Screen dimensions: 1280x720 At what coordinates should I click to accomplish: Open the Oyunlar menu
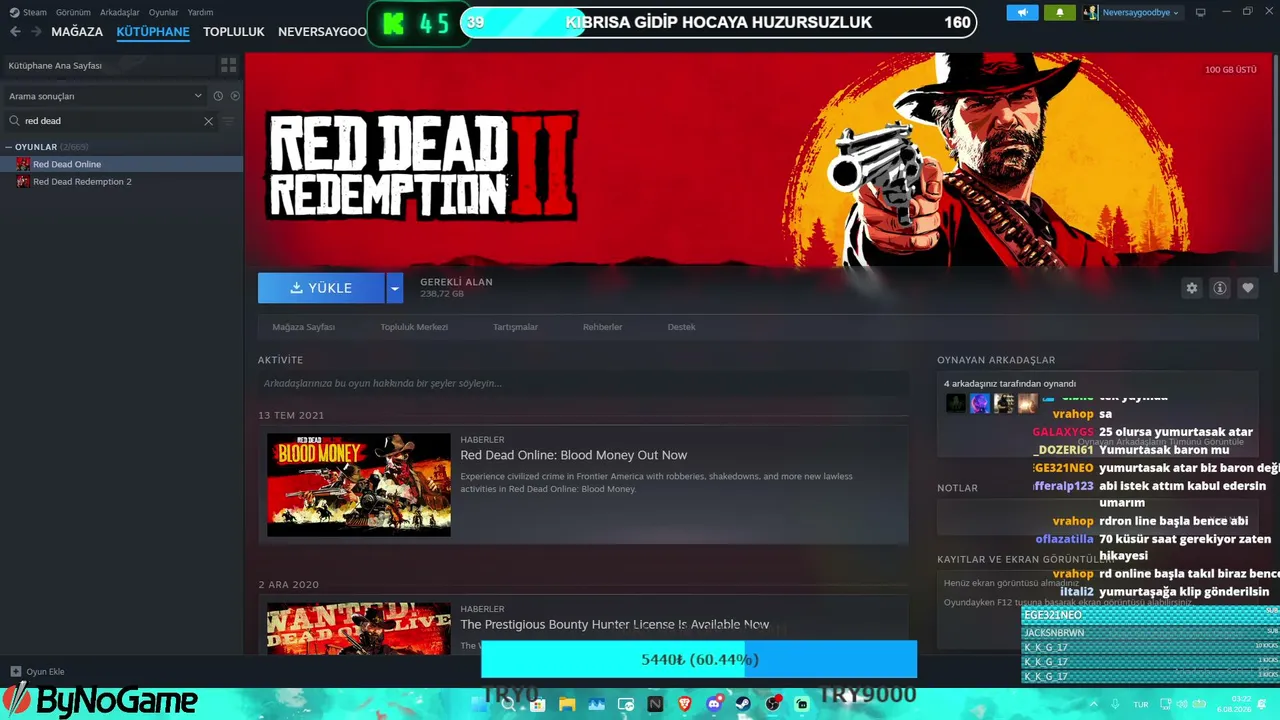[164, 12]
